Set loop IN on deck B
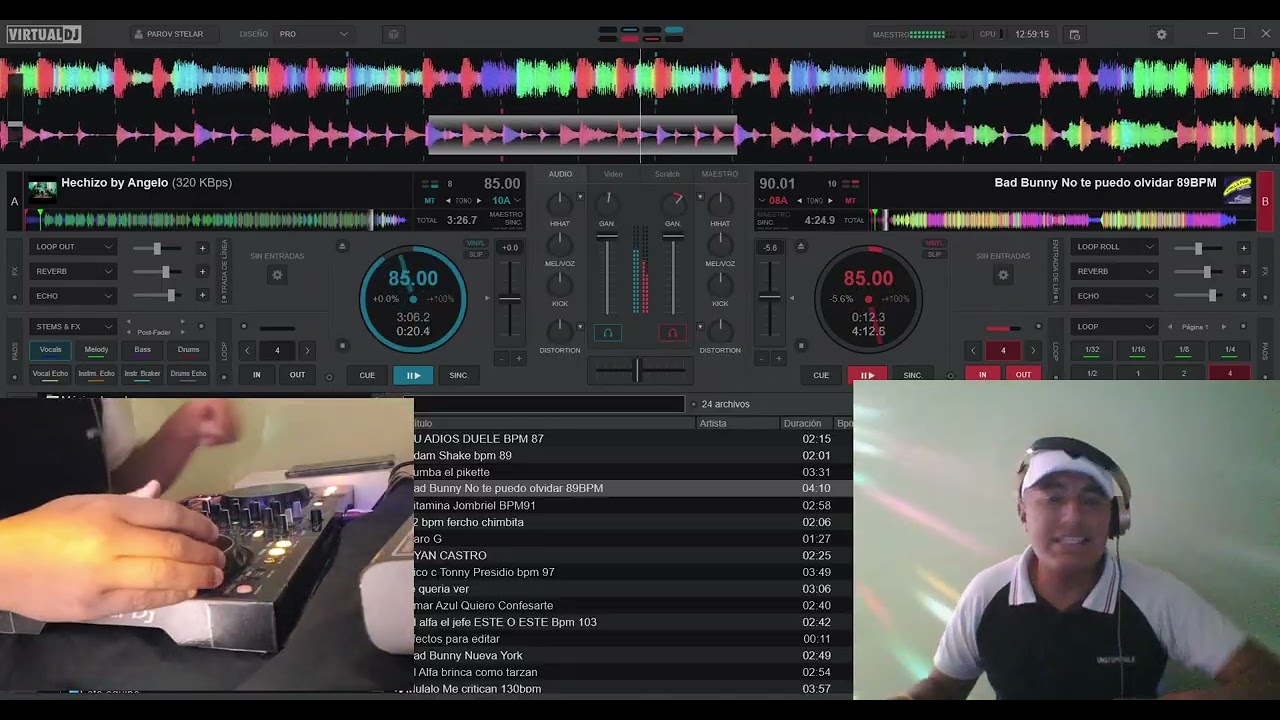This screenshot has width=1280, height=720. (x=982, y=375)
